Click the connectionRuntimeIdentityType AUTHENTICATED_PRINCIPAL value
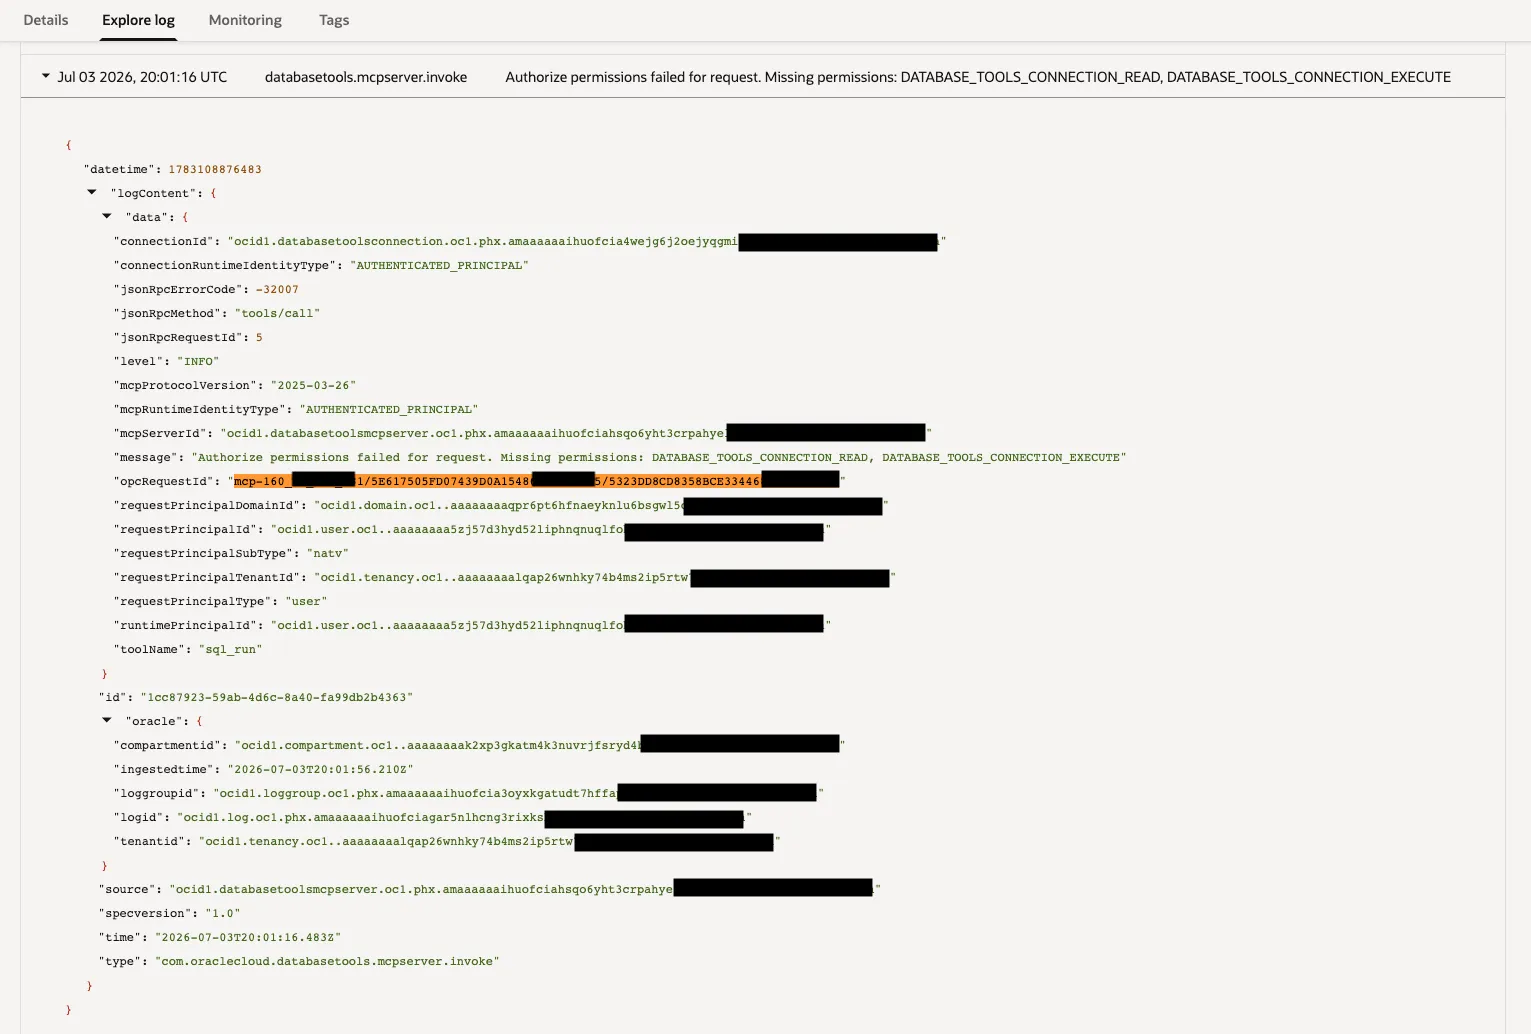Screen dimensions: 1531x1034 pyautogui.click(x=440, y=265)
